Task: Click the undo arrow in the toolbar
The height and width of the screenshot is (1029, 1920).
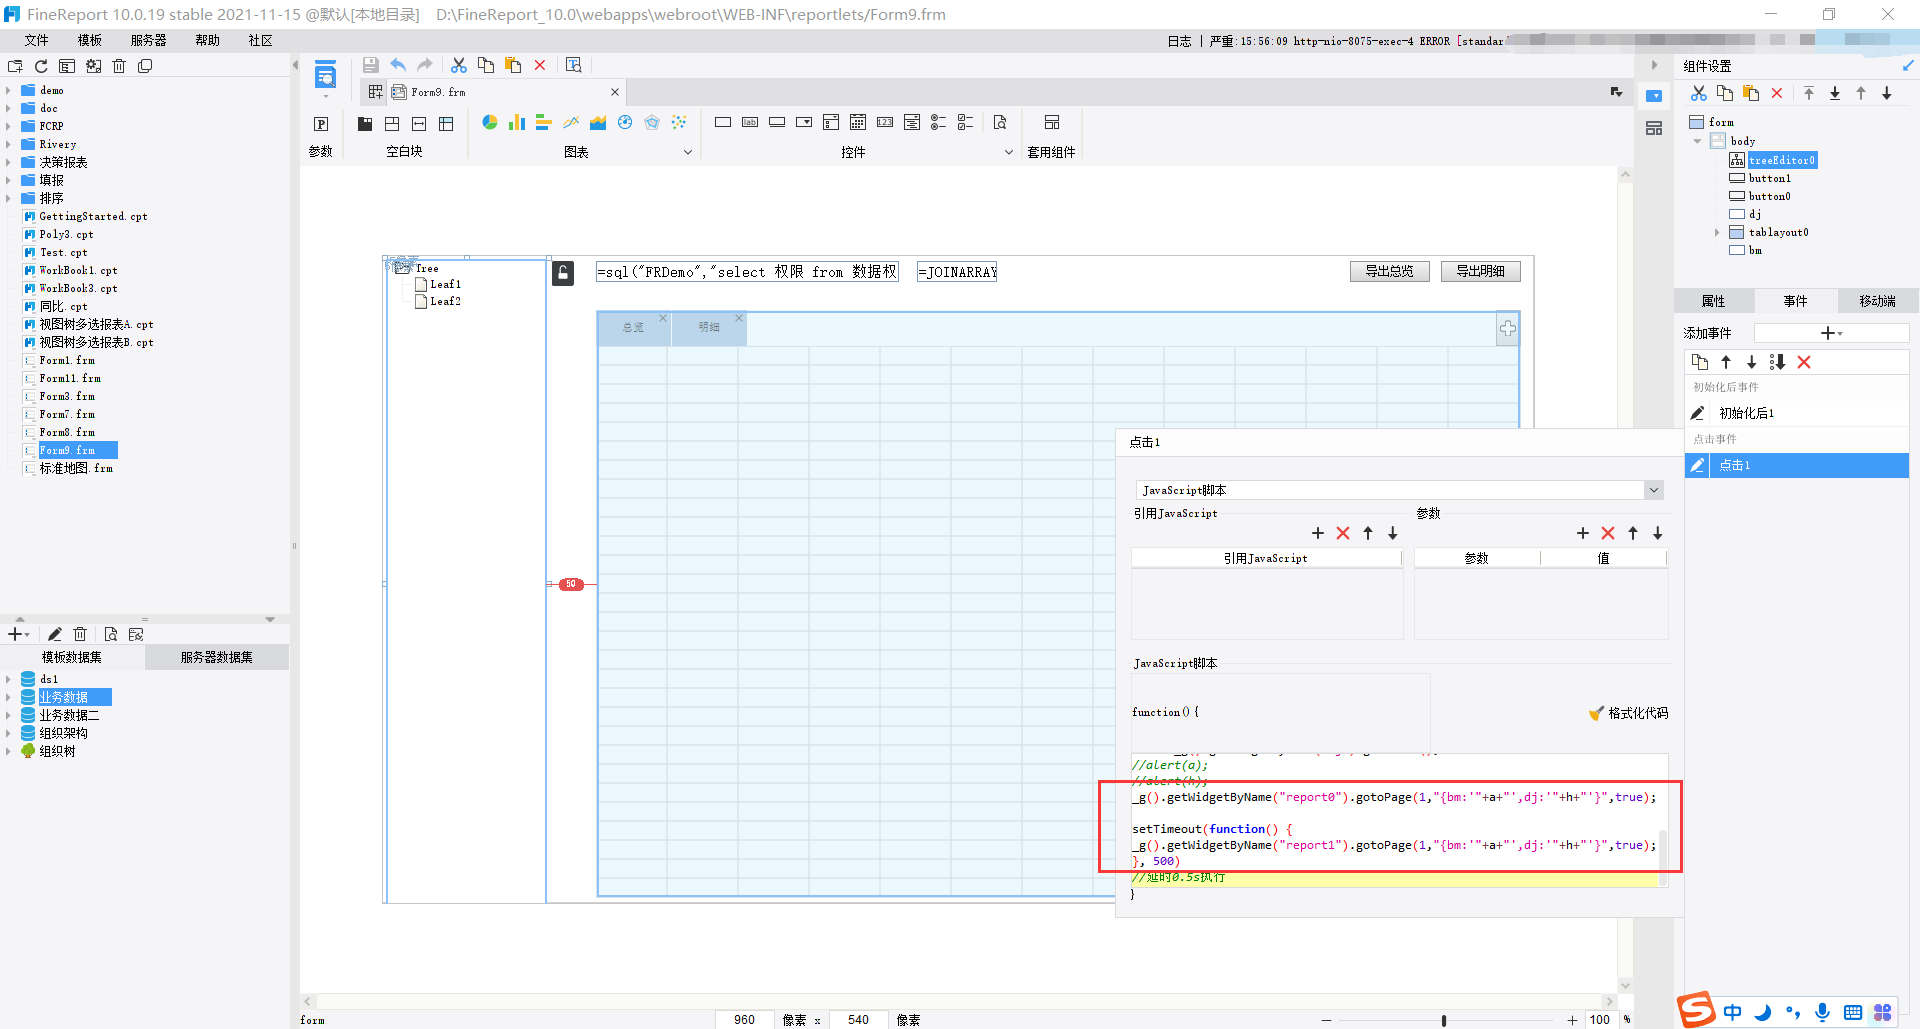Action: (x=398, y=65)
